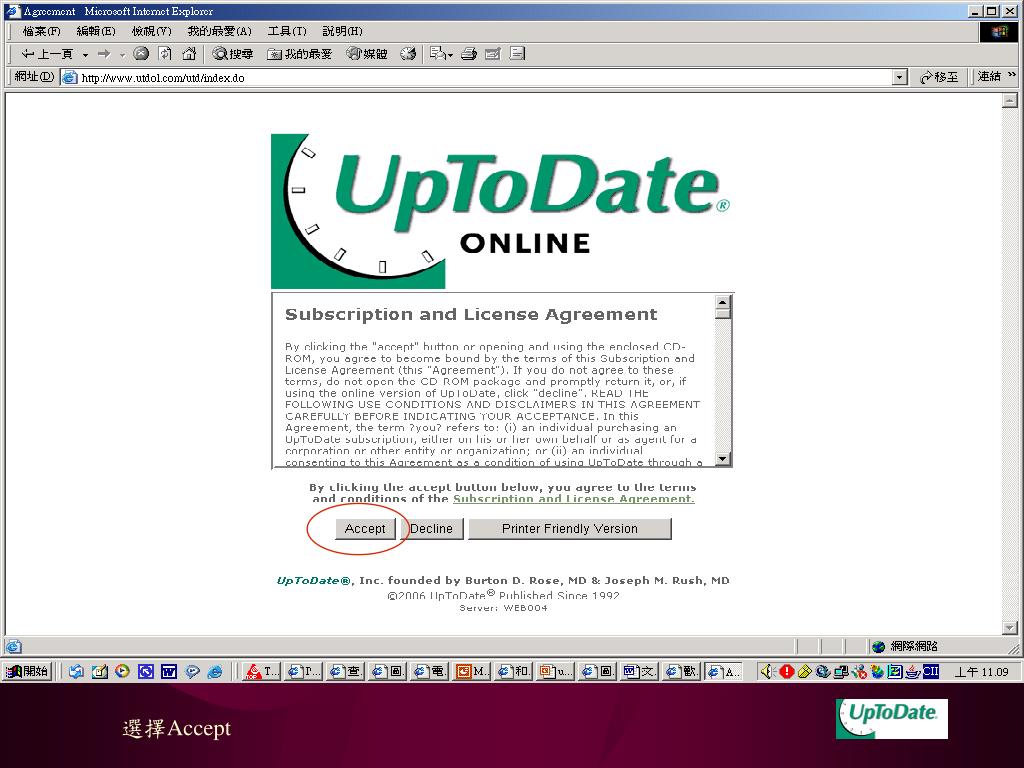
Task: Open the 說明(H) Help menu
Action: [342, 31]
